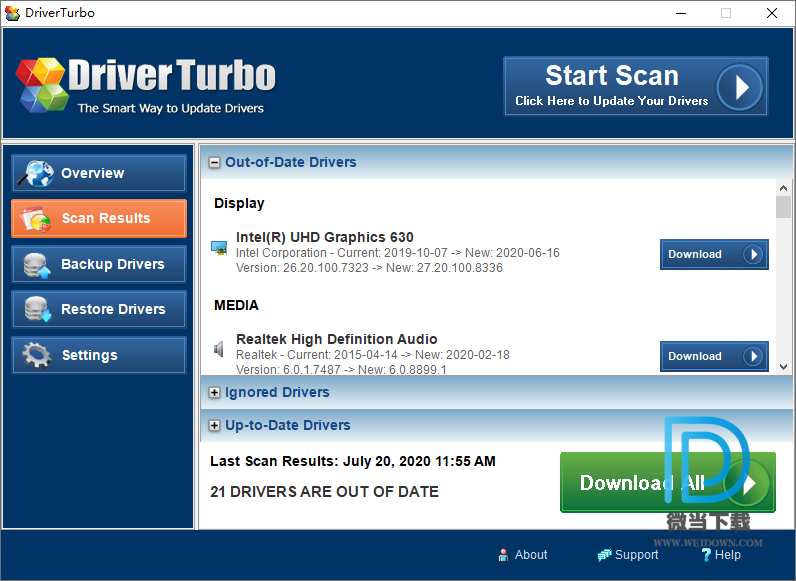Image resolution: width=796 pixels, height=581 pixels.
Task: Click the driver list scroll up arrow
Action: (x=783, y=188)
